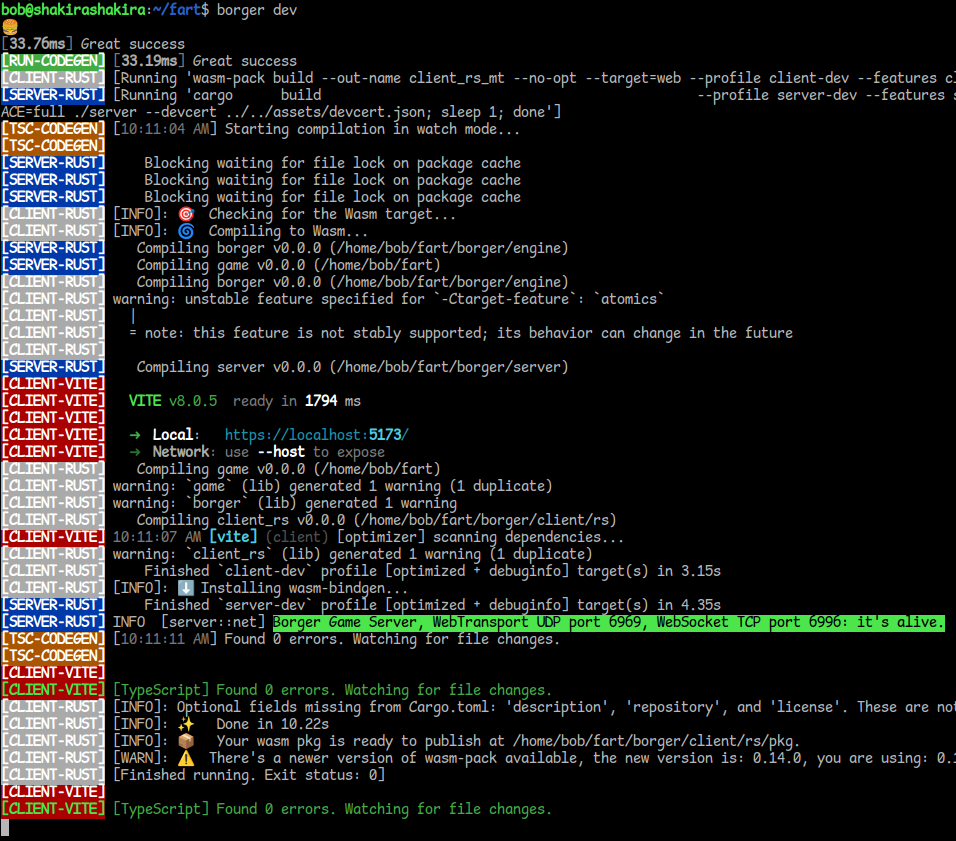Collapse the SERVER-RUST entry next to the green message

point(53,621)
